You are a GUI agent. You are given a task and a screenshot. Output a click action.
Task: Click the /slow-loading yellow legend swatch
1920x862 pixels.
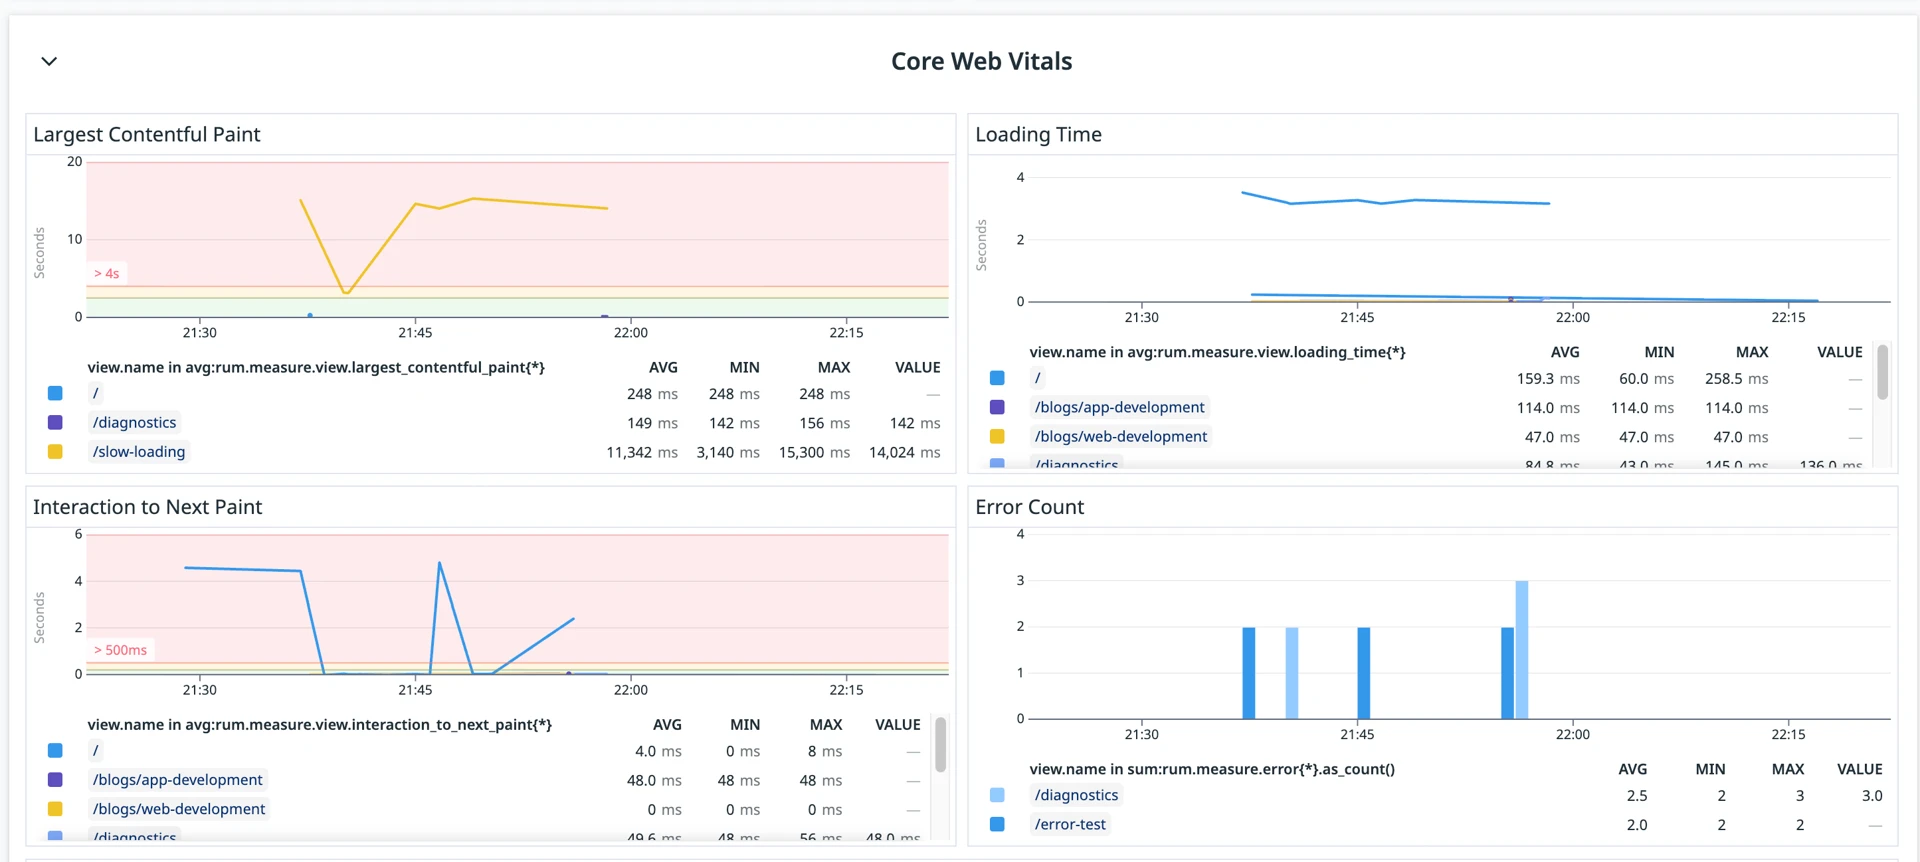55,452
